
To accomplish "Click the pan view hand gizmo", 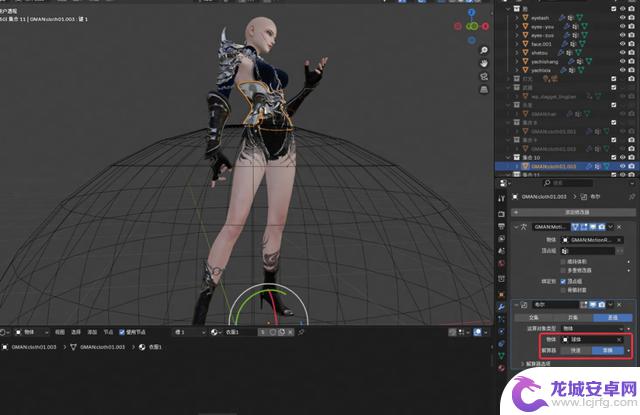I will point(484,63).
